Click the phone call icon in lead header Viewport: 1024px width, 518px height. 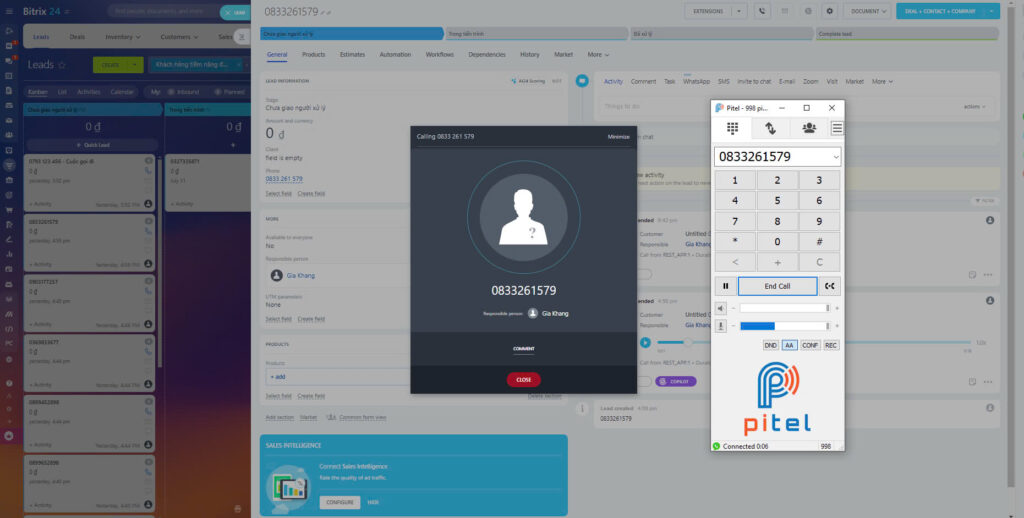[x=763, y=11]
